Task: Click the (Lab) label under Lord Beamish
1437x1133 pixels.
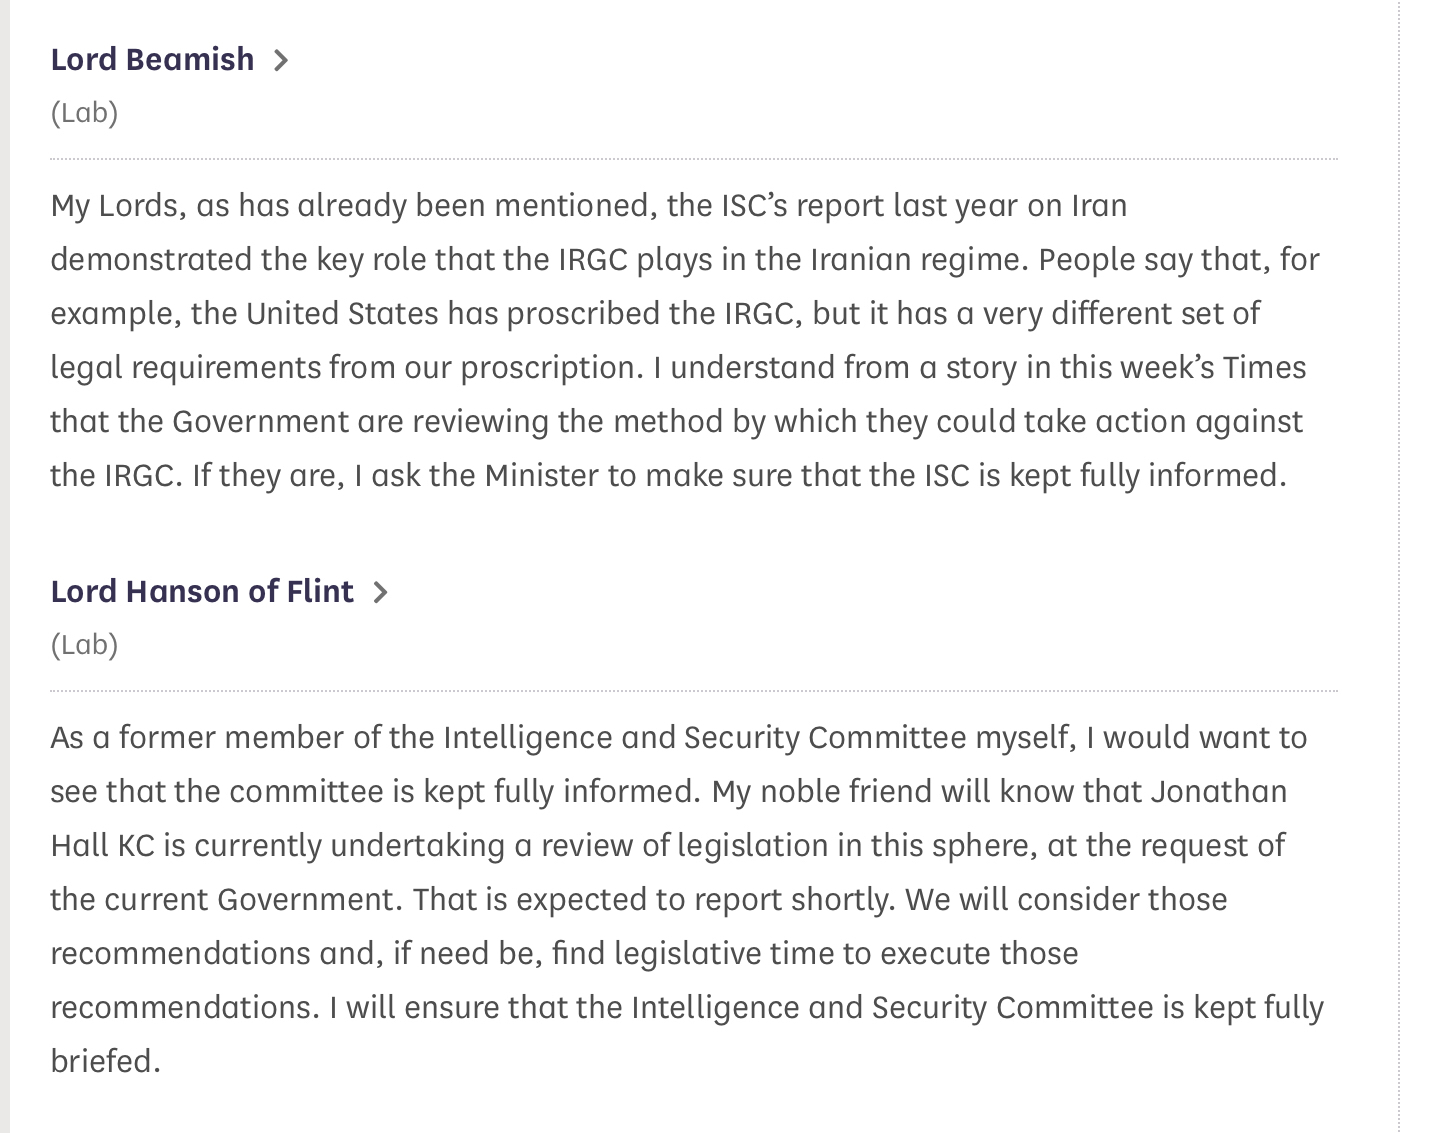Action: pos(84,112)
